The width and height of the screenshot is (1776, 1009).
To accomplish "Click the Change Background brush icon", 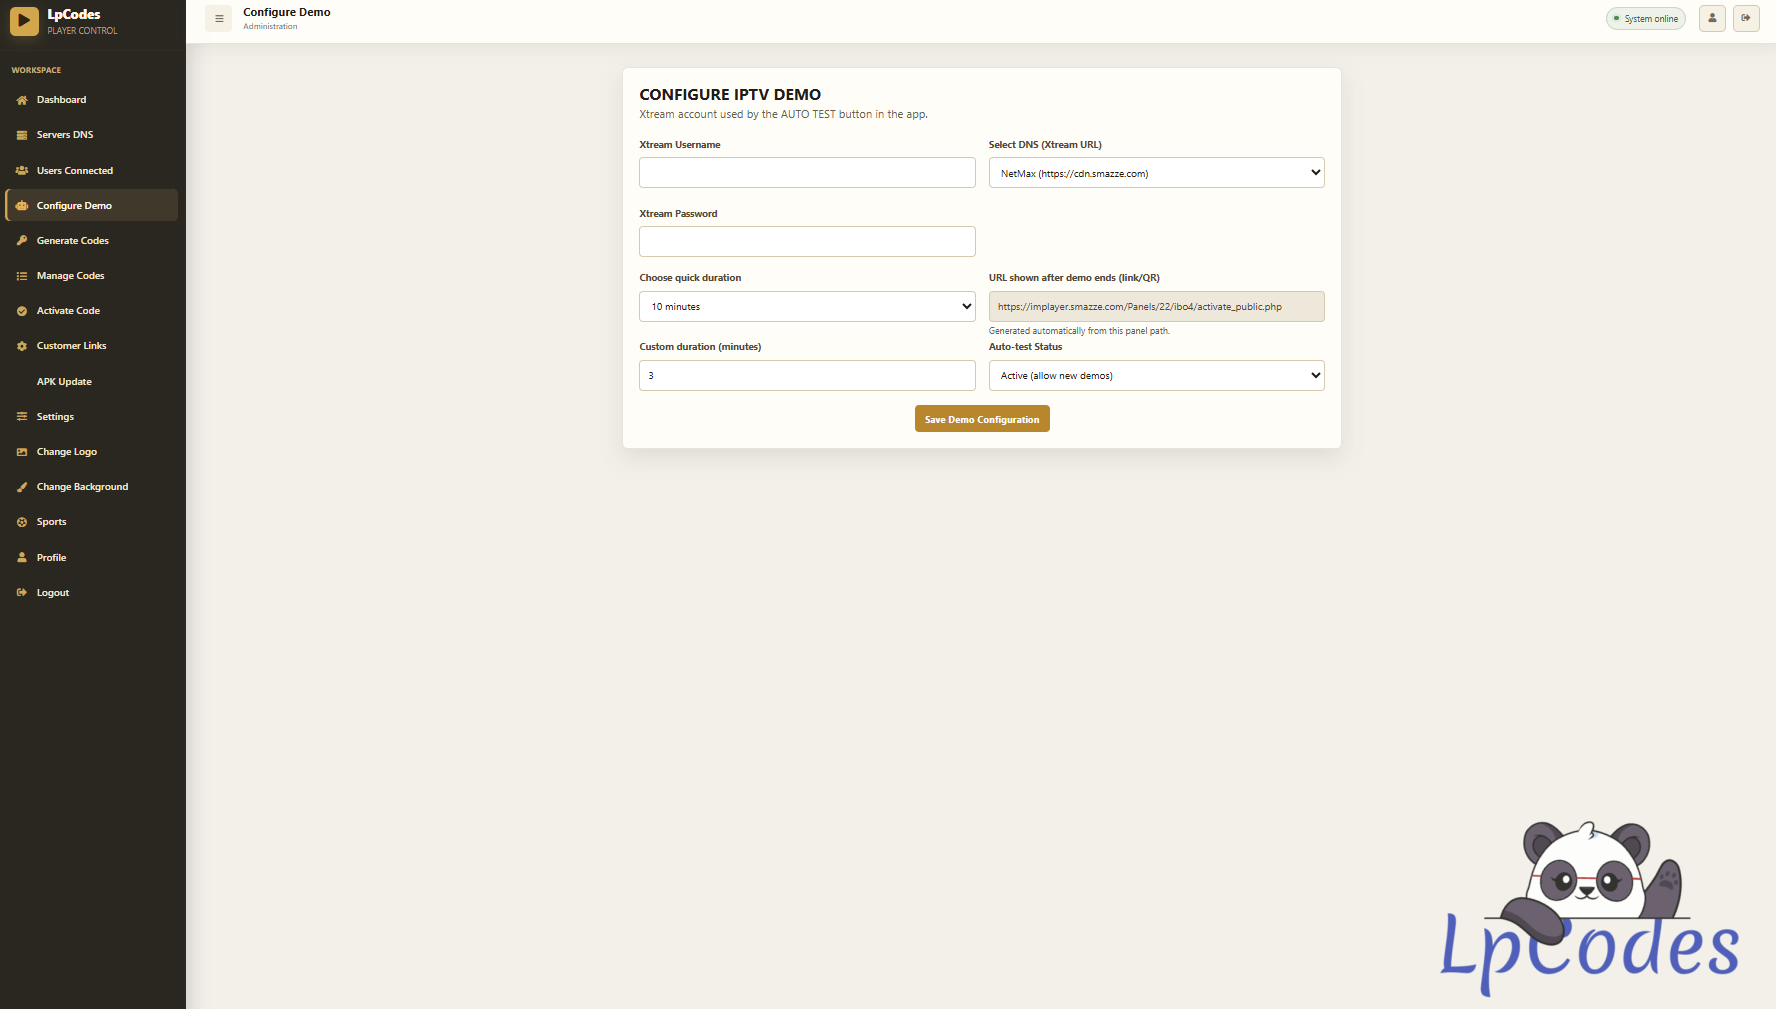I will 22,487.
